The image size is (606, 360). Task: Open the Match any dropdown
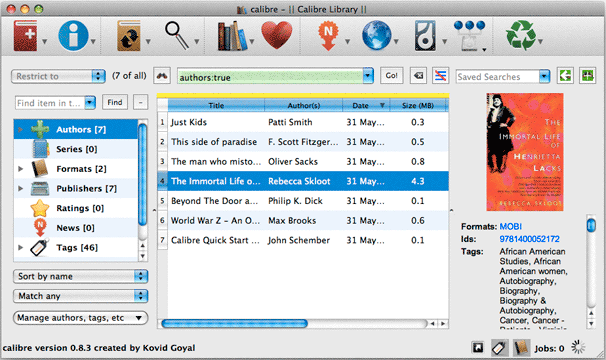(x=80, y=296)
